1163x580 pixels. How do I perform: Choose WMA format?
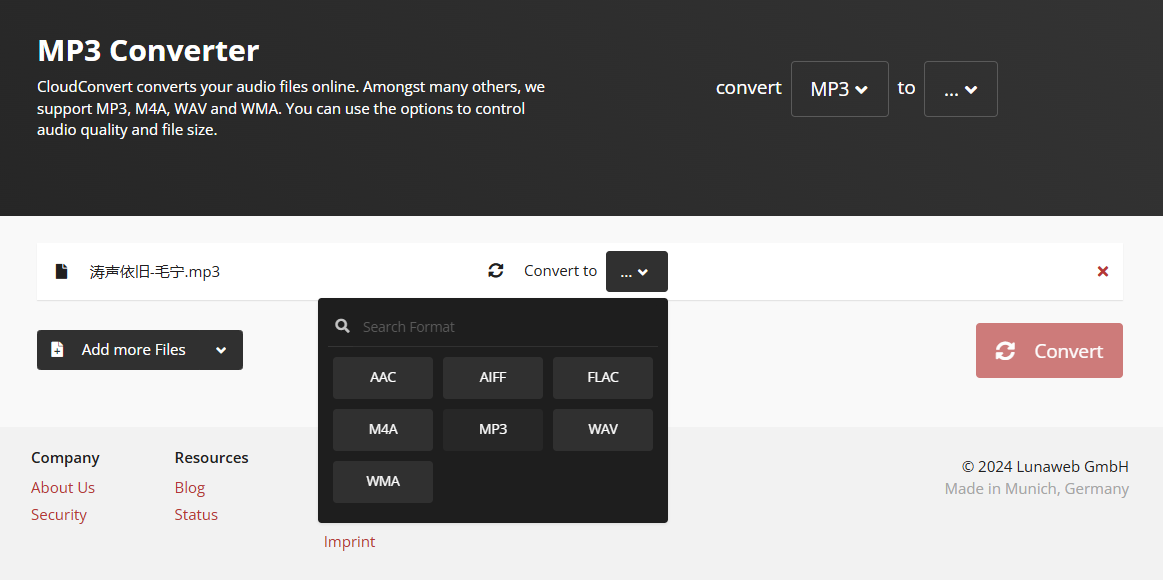[x=383, y=481]
